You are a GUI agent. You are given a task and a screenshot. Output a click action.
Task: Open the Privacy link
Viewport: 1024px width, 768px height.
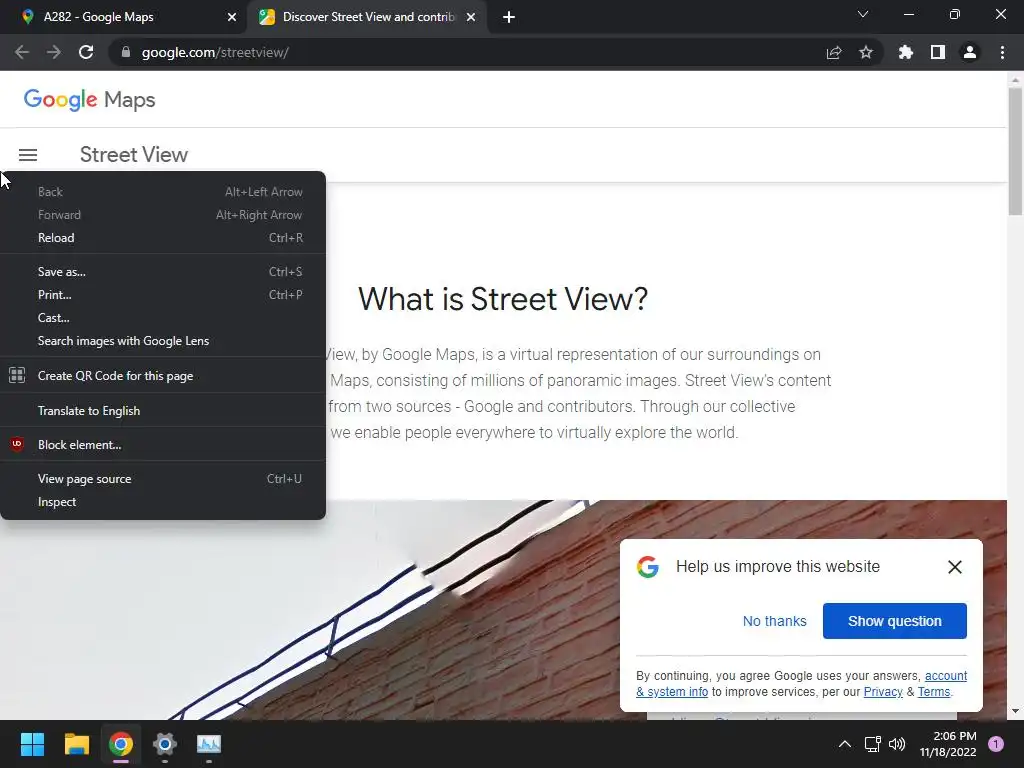click(x=883, y=692)
